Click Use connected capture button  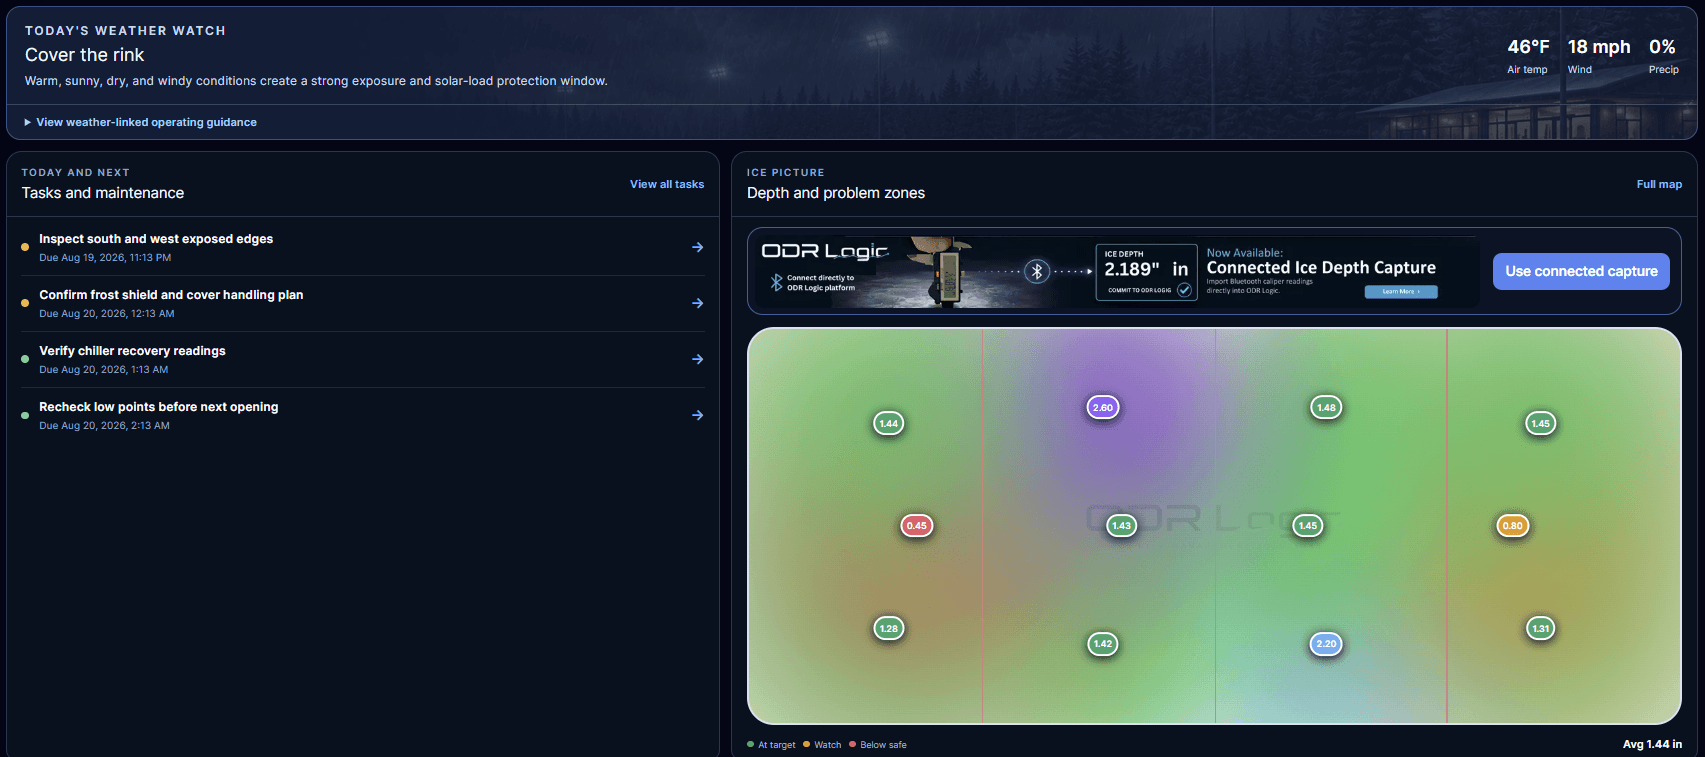coord(1581,271)
